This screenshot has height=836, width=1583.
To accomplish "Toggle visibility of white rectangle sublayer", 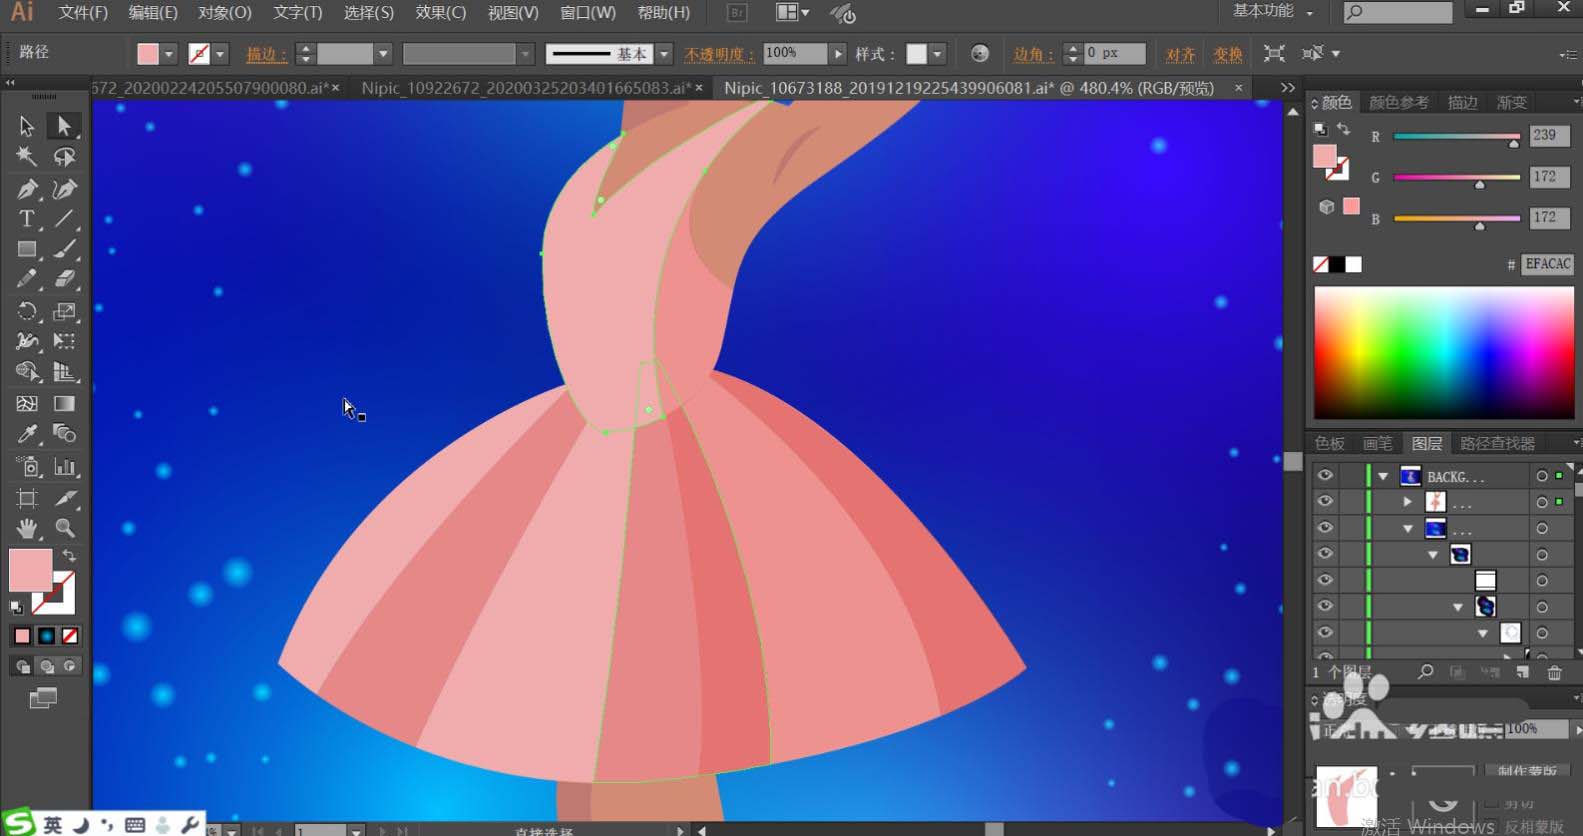I will pyautogui.click(x=1325, y=580).
